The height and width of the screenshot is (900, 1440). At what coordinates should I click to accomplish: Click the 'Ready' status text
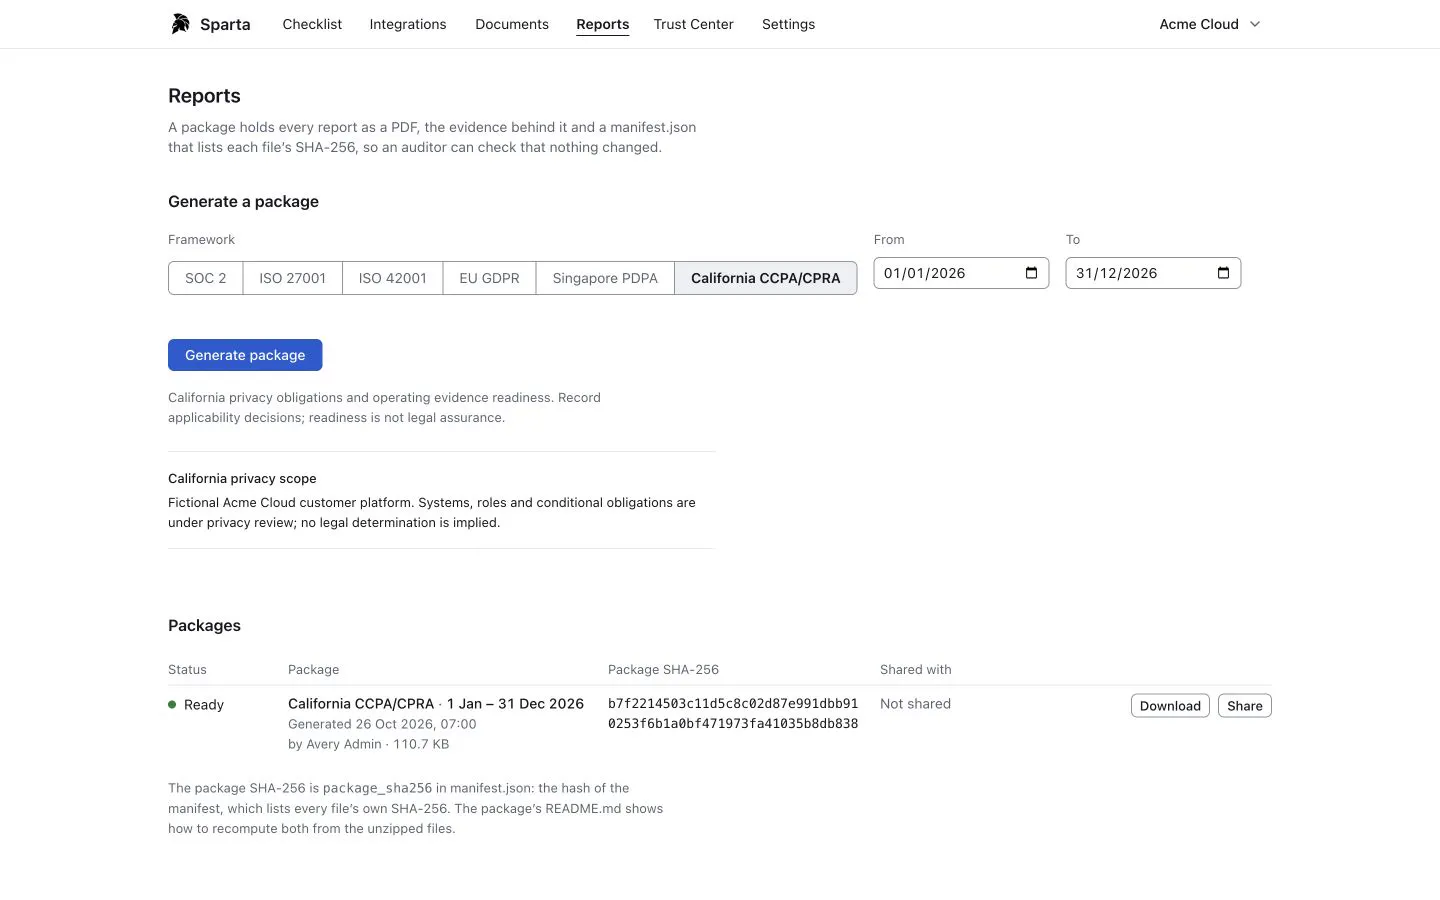[204, 705]
